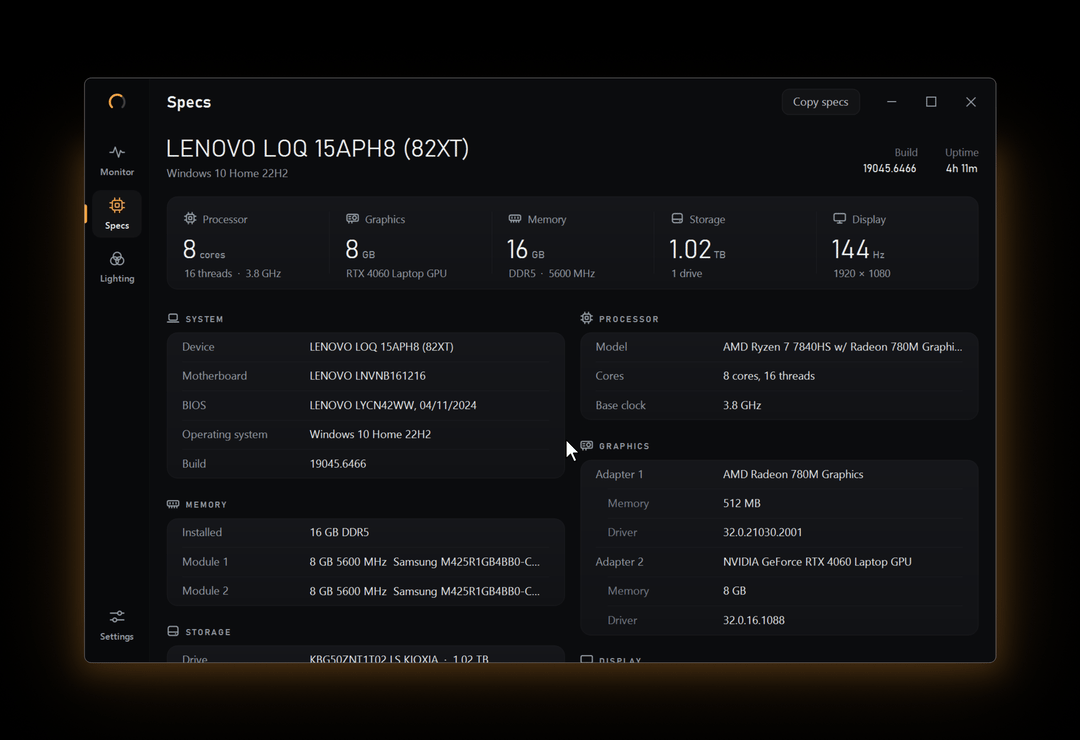The width and height of the screenshot is (1080, 740).
Task: Click the 1 drive storage subtext
Action: (x=687, y=274)
